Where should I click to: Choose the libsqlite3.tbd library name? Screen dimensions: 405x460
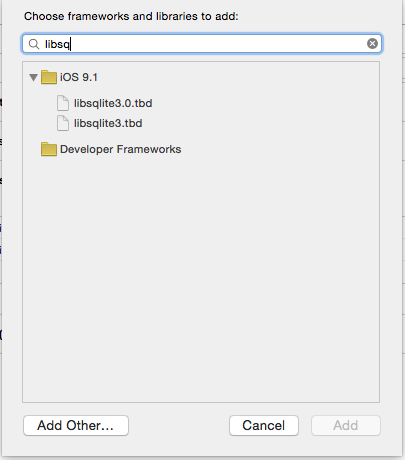point(108,123)
